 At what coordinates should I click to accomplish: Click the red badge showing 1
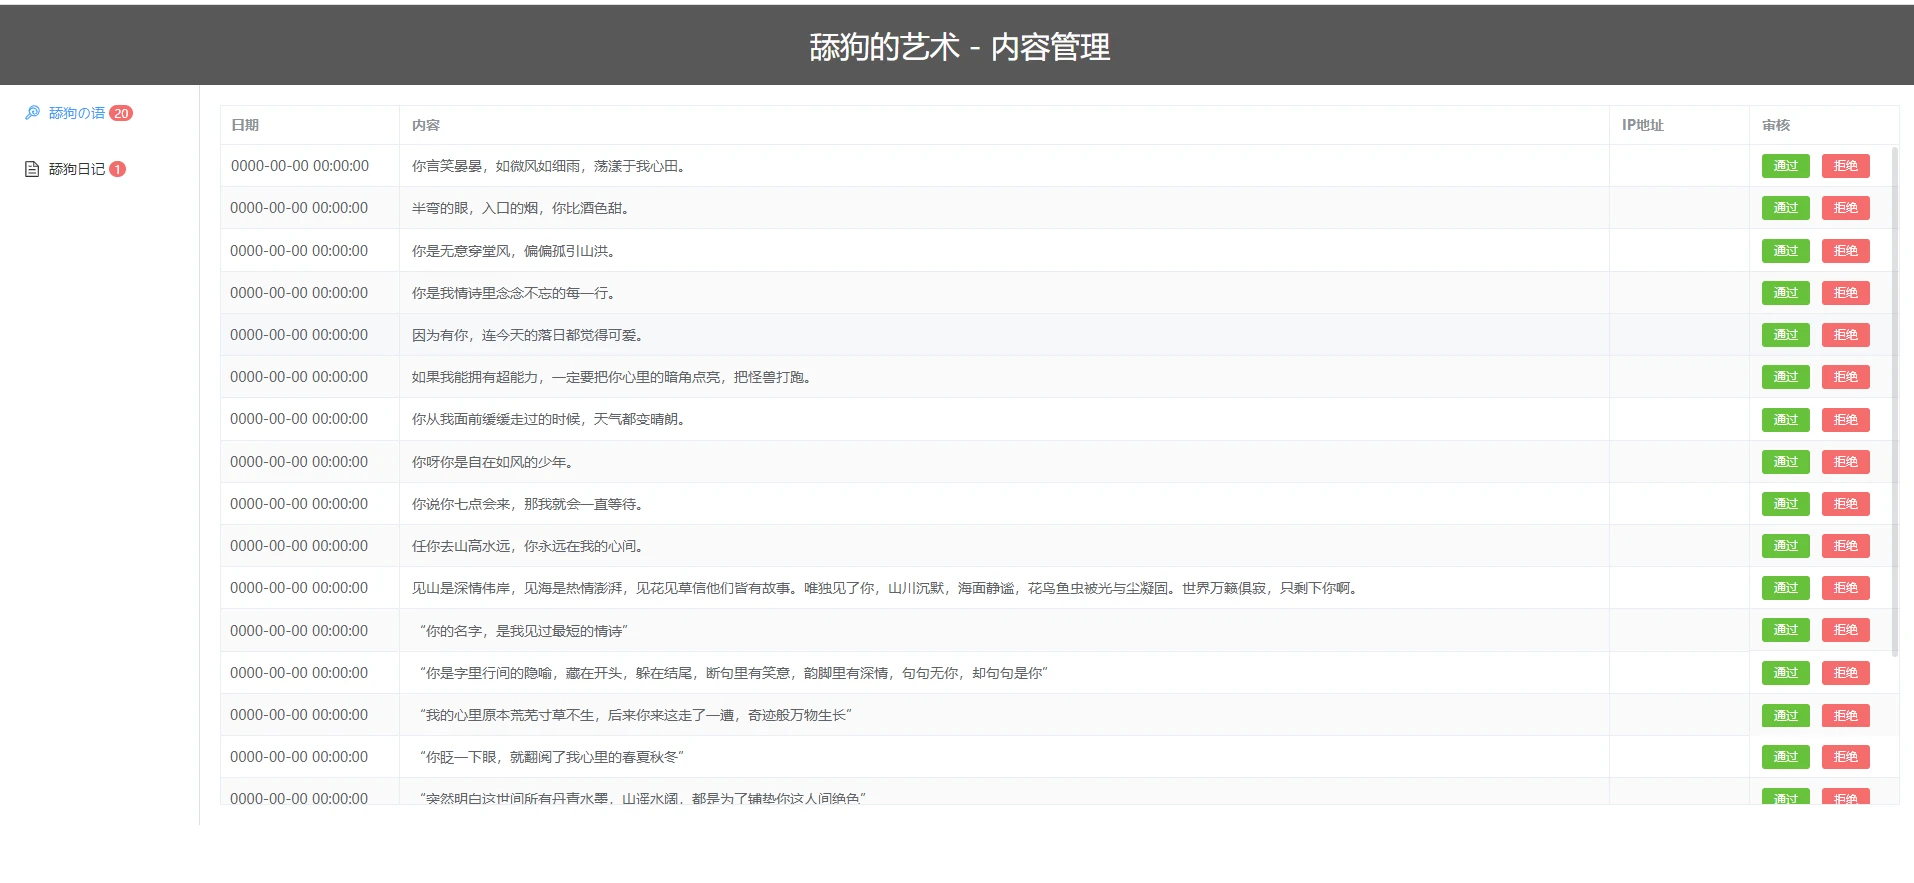117,169
